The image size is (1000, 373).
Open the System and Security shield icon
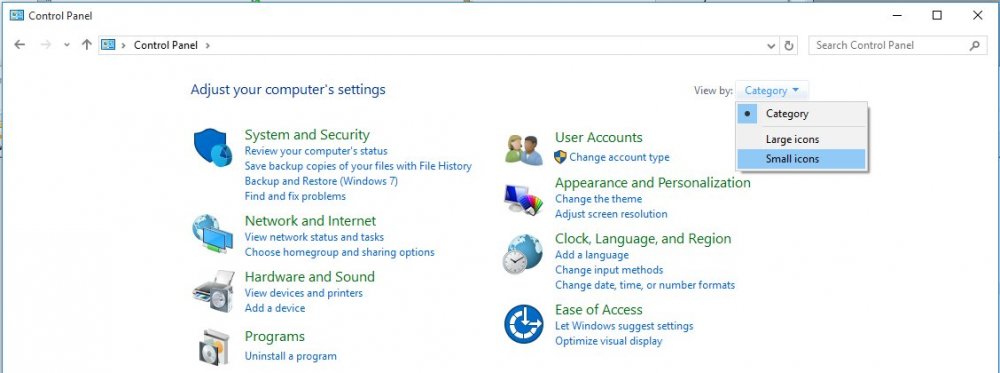pyautogui.click(x=213, y=147)
